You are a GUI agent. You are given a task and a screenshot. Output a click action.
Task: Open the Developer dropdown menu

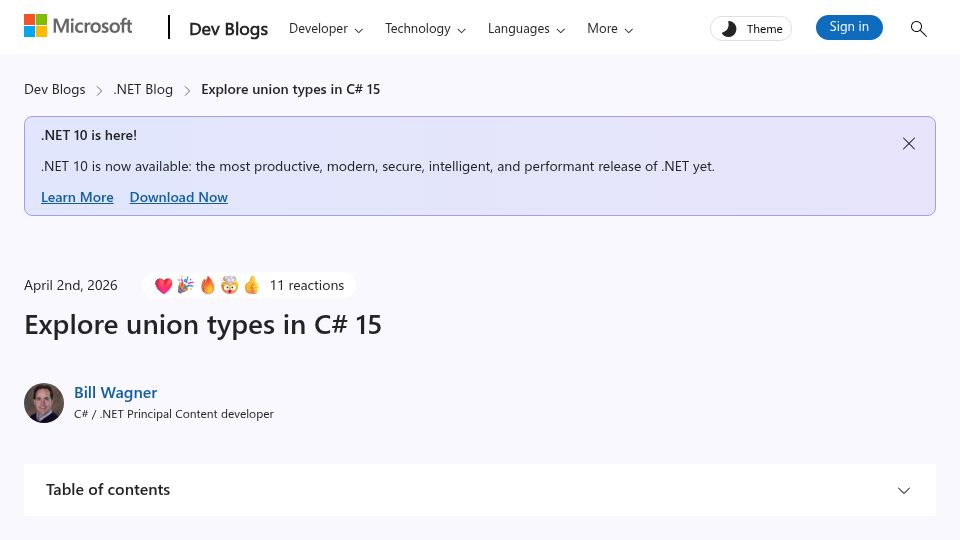pos(326,29)
